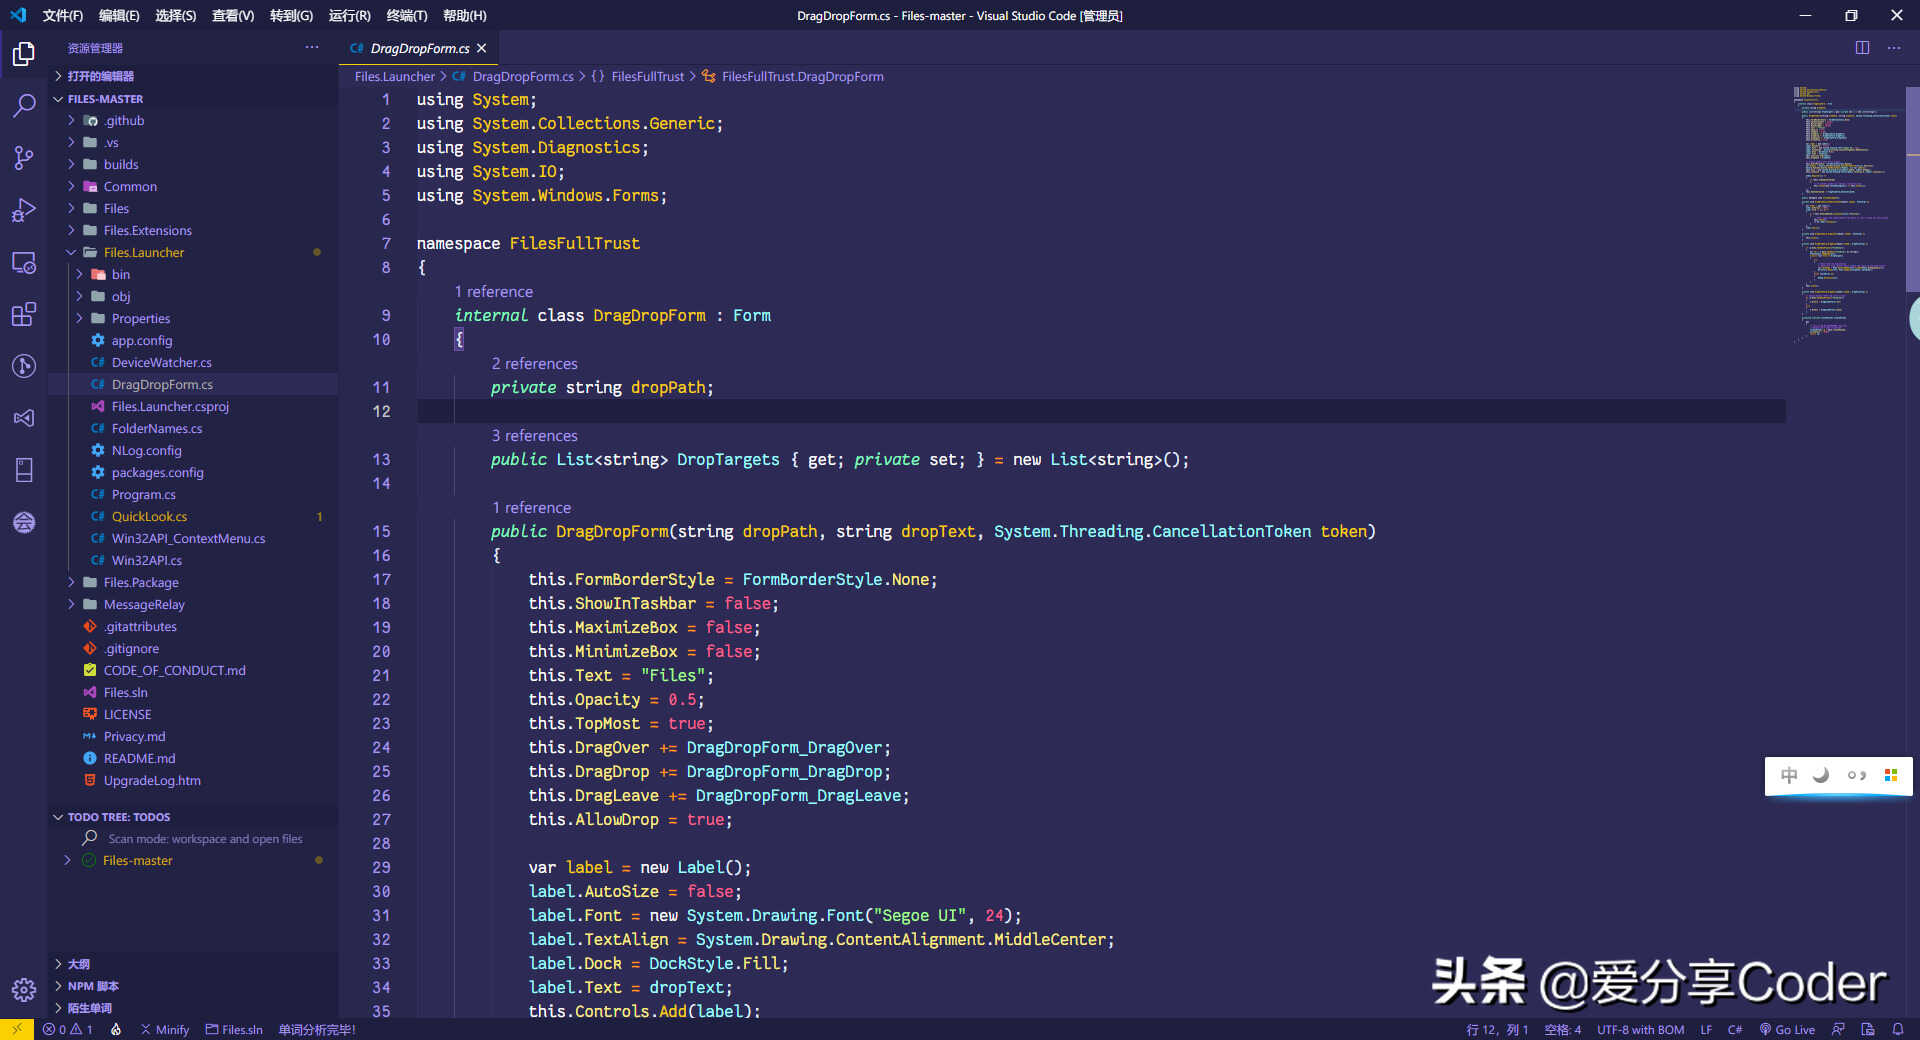Expand the Common folder
This screenshot has width=1920, height=1040.
click(x=130, y=186)
